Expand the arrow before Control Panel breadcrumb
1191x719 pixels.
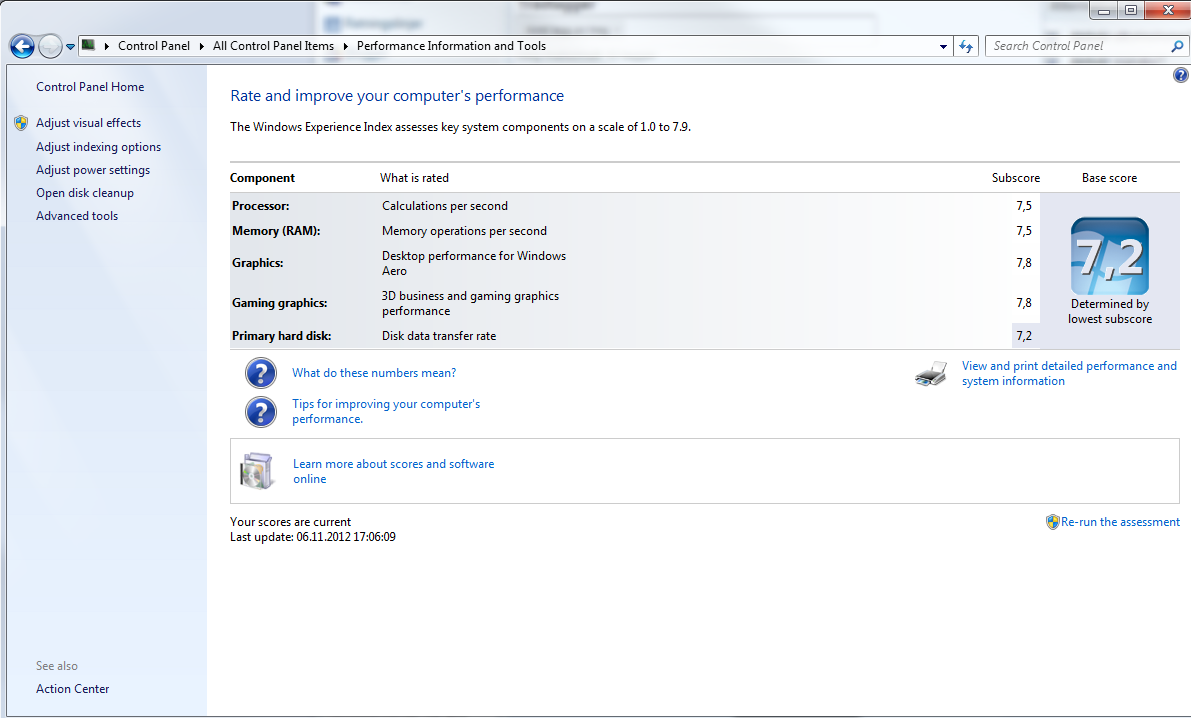[x=106, y=46]
